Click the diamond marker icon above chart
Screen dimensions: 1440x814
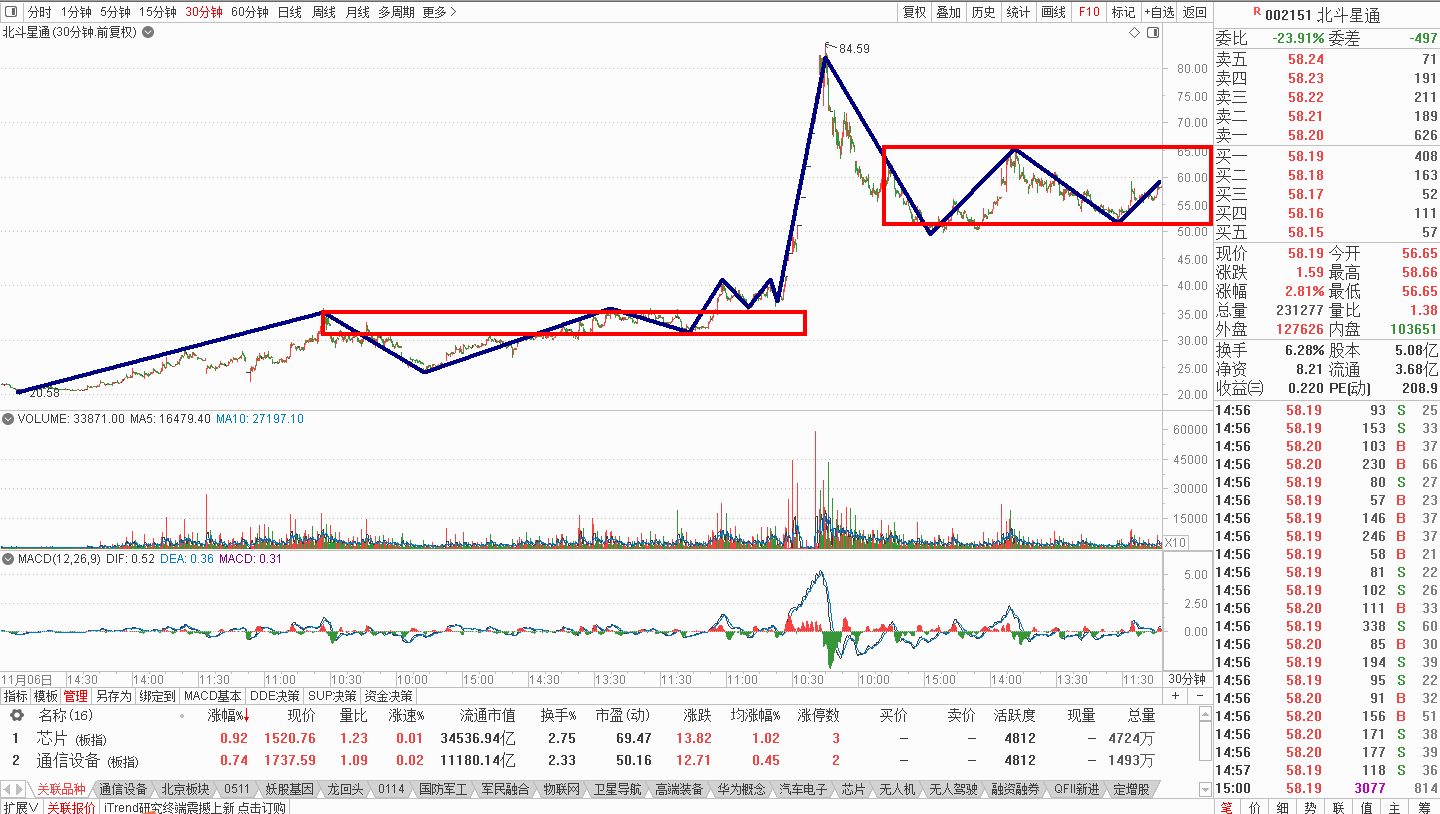(1134, 32)
